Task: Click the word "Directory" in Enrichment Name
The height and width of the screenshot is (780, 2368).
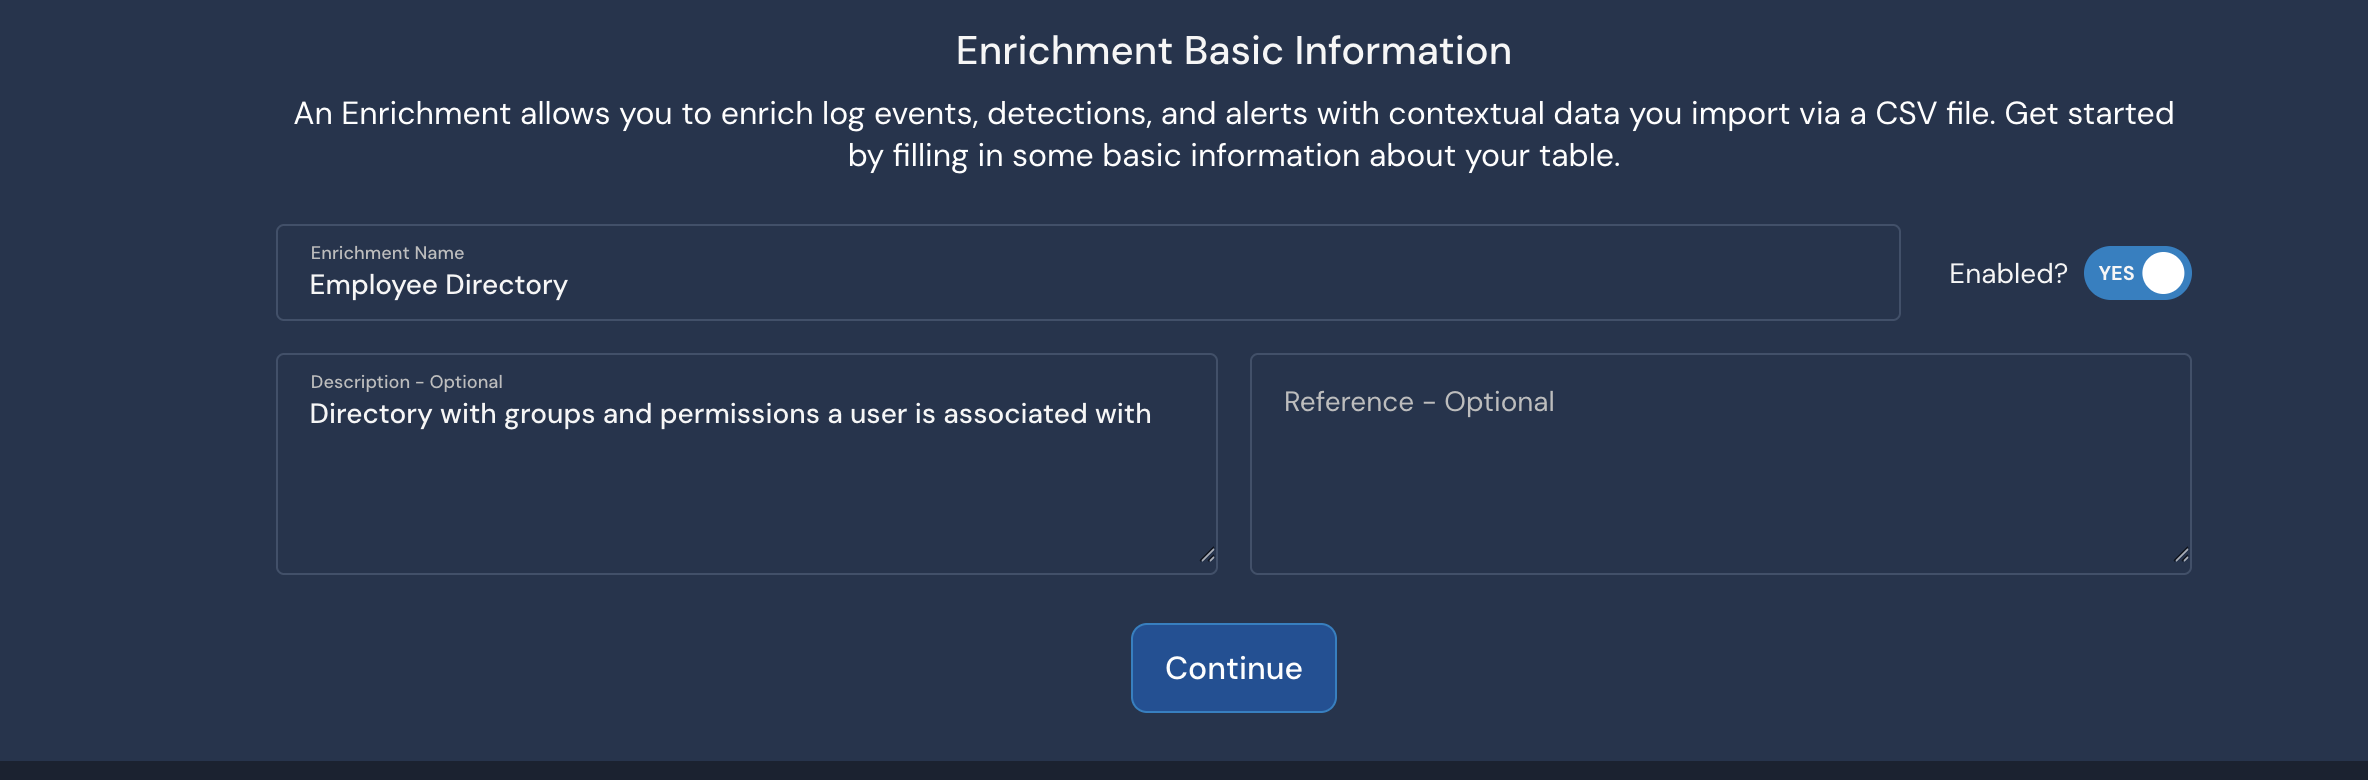Action: (506, 285)
